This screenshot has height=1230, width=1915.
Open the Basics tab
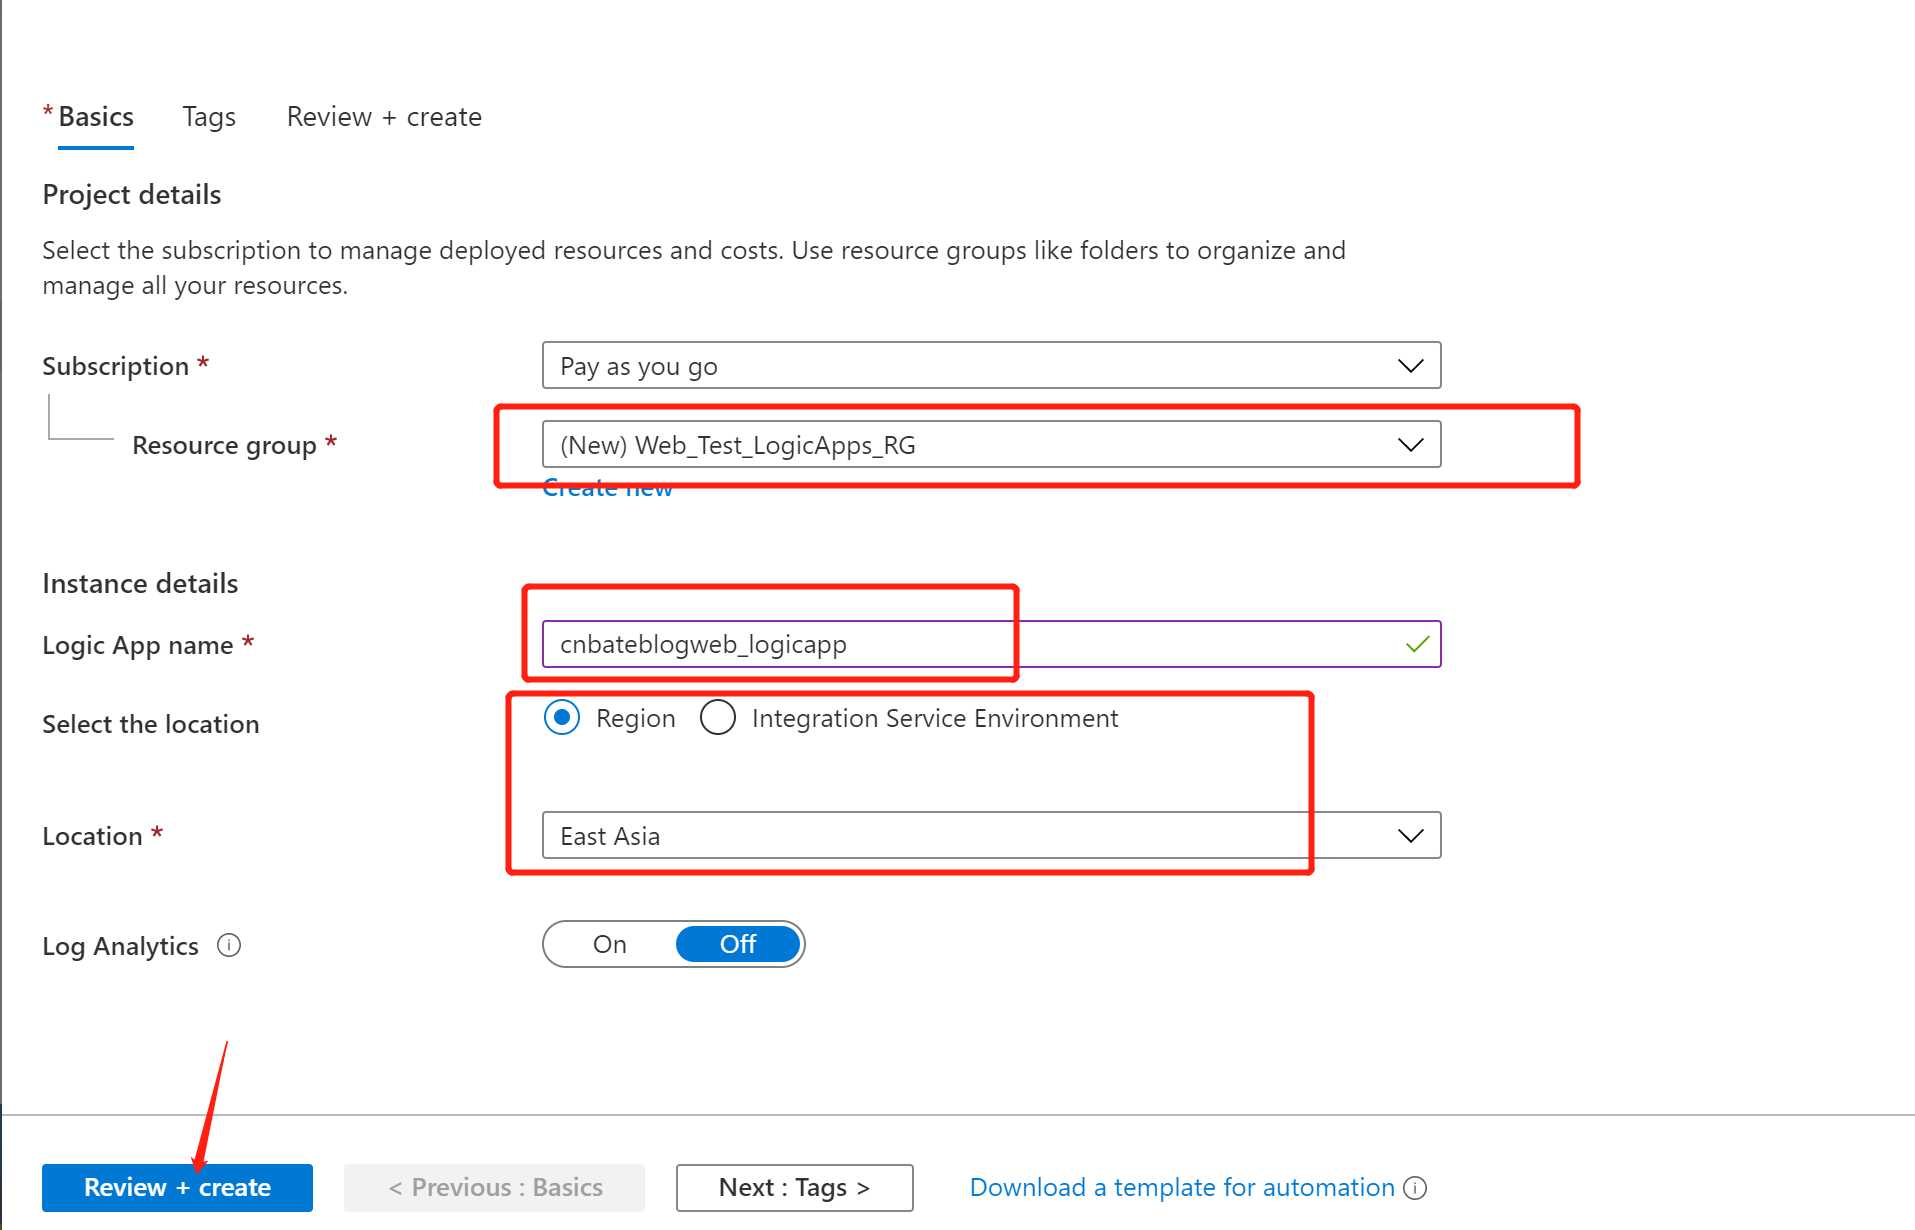click(95, 117)
